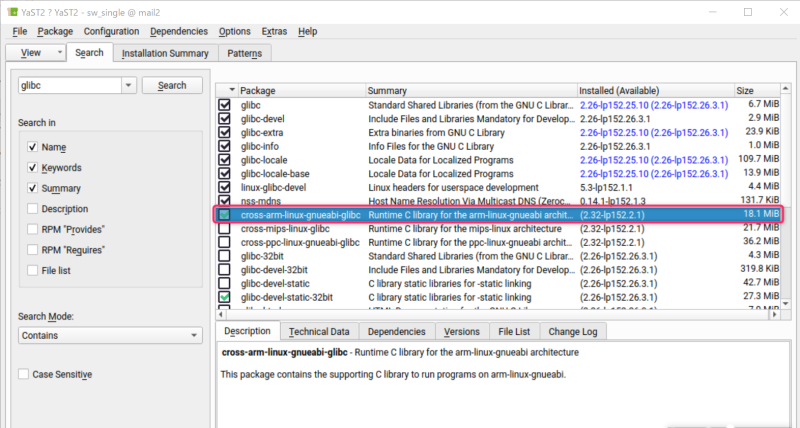Switch to the Change Log tab
Viewport: 800px width, 428px height.
click(572, 332)
